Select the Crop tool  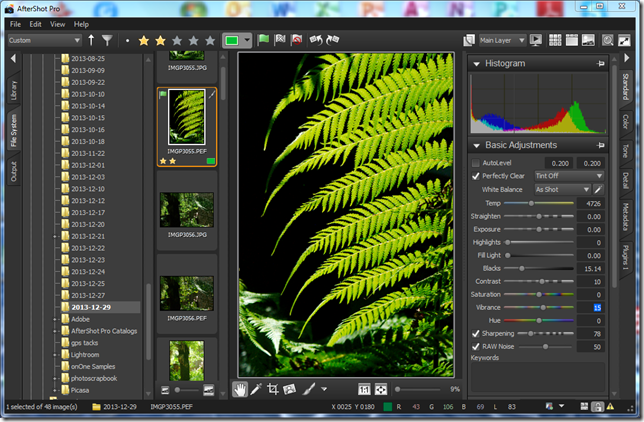point(272,388)
